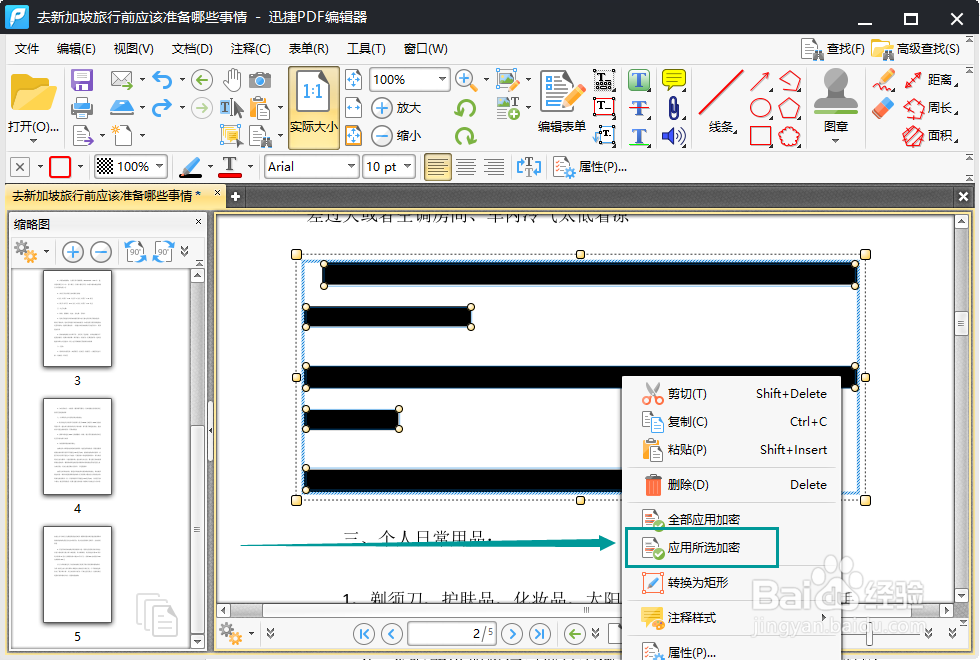Click the print icon

tap(82, 108)
